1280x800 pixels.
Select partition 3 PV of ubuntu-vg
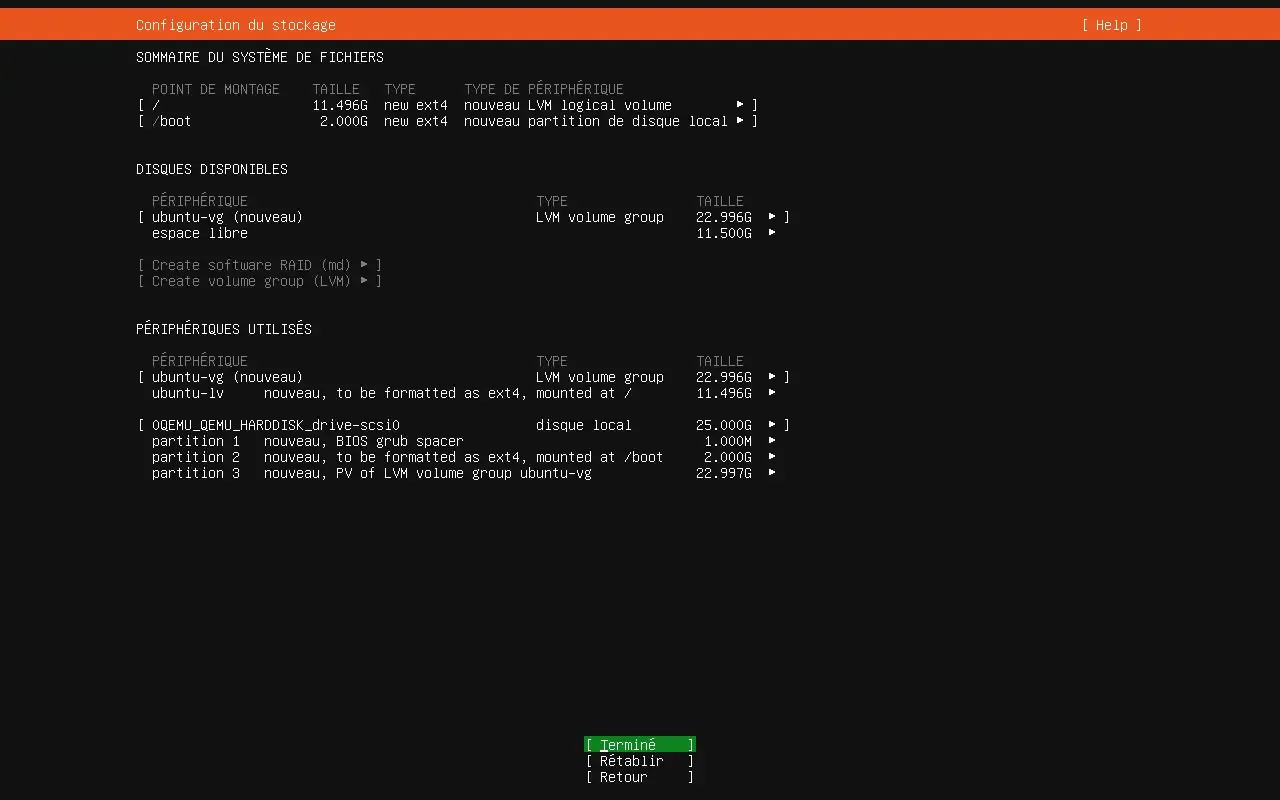coord(464,473)
